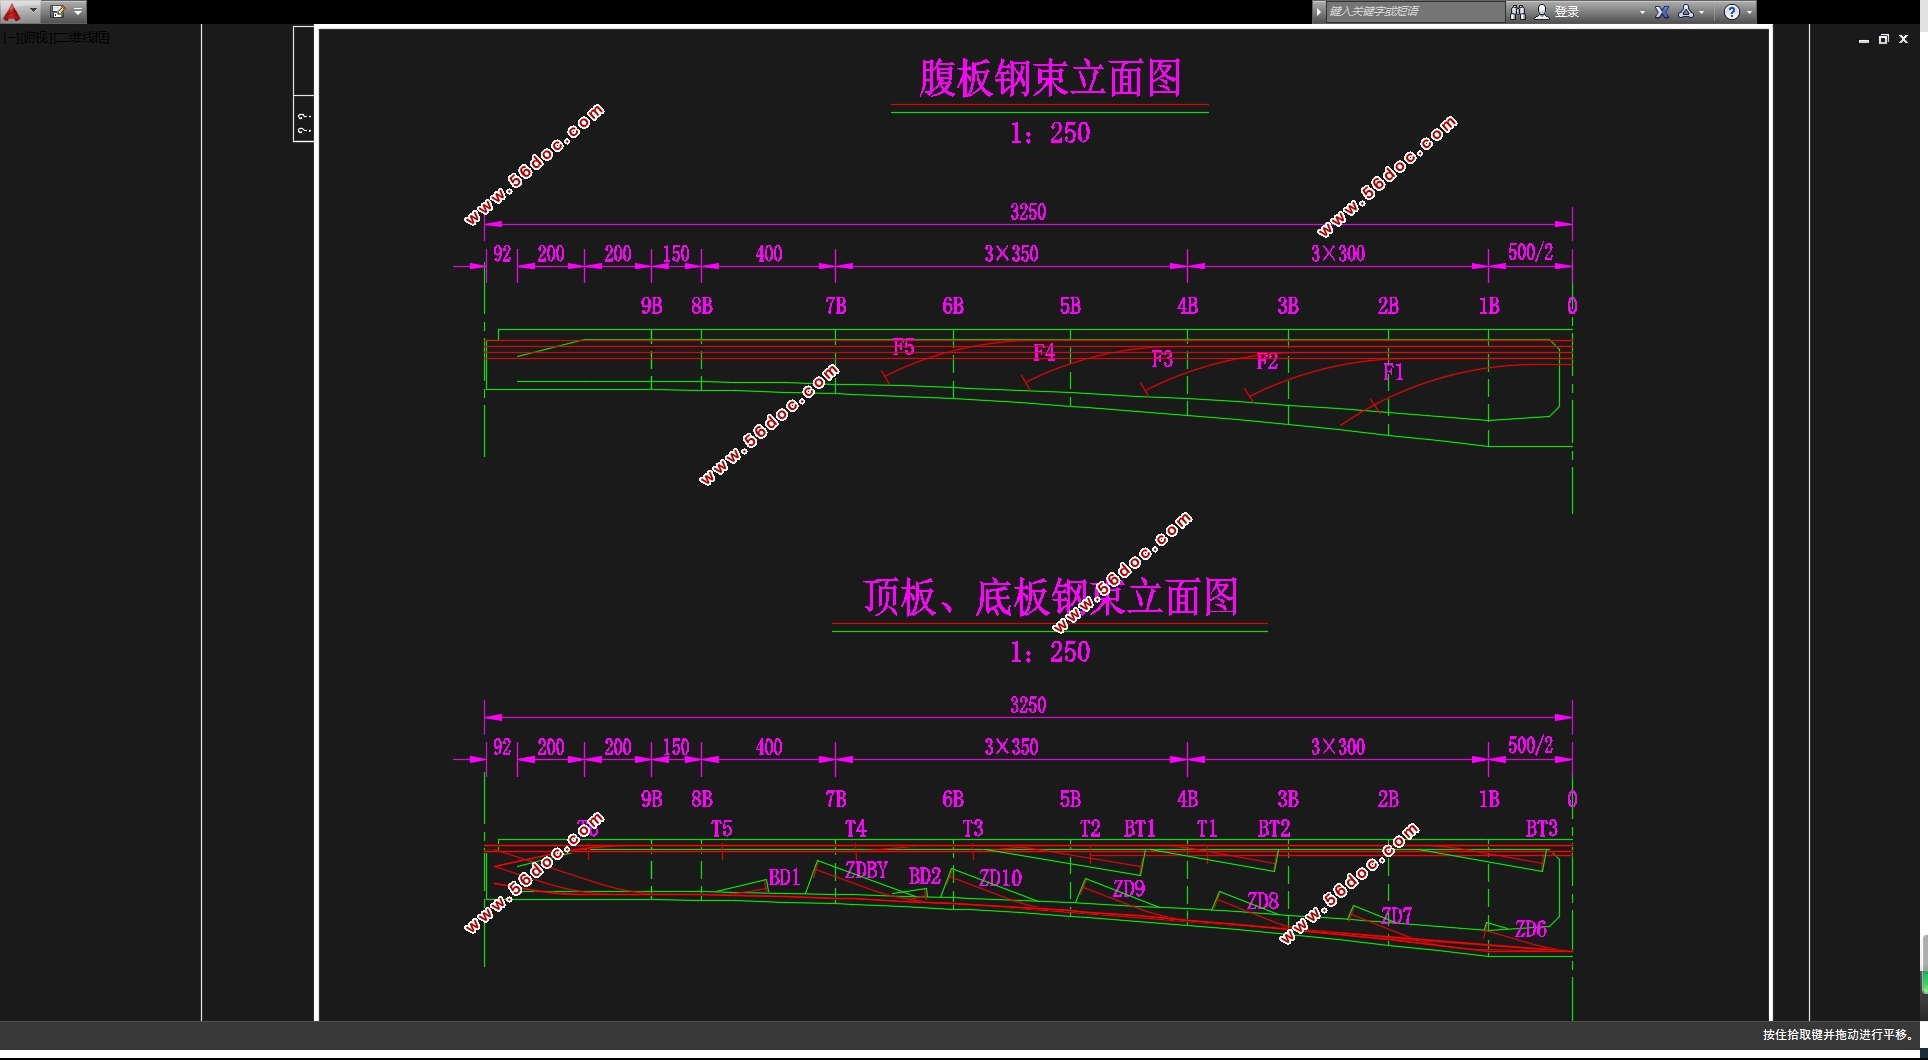
Task: Open Autodesk Exchange X icon
Action: pyautogui.click(x=1662, y=12)
